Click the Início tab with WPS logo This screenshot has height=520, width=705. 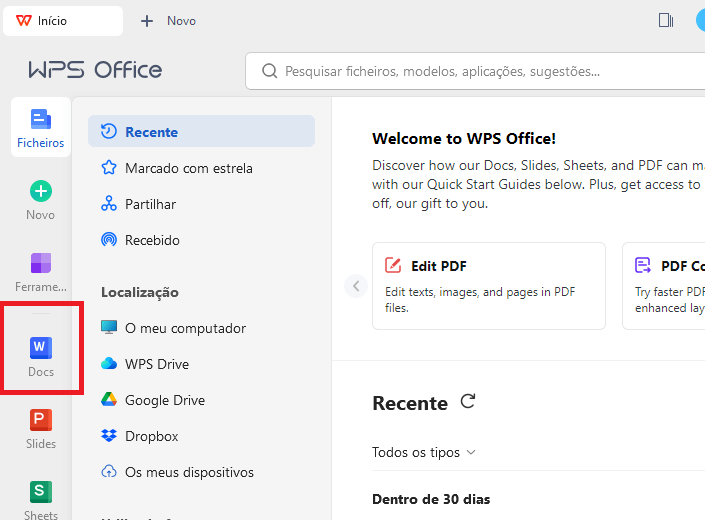coord(63,21)
